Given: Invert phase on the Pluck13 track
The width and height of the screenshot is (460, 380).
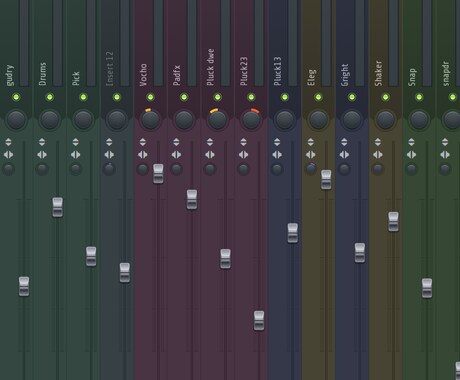Looking at the screenshot, I should 277,142.
